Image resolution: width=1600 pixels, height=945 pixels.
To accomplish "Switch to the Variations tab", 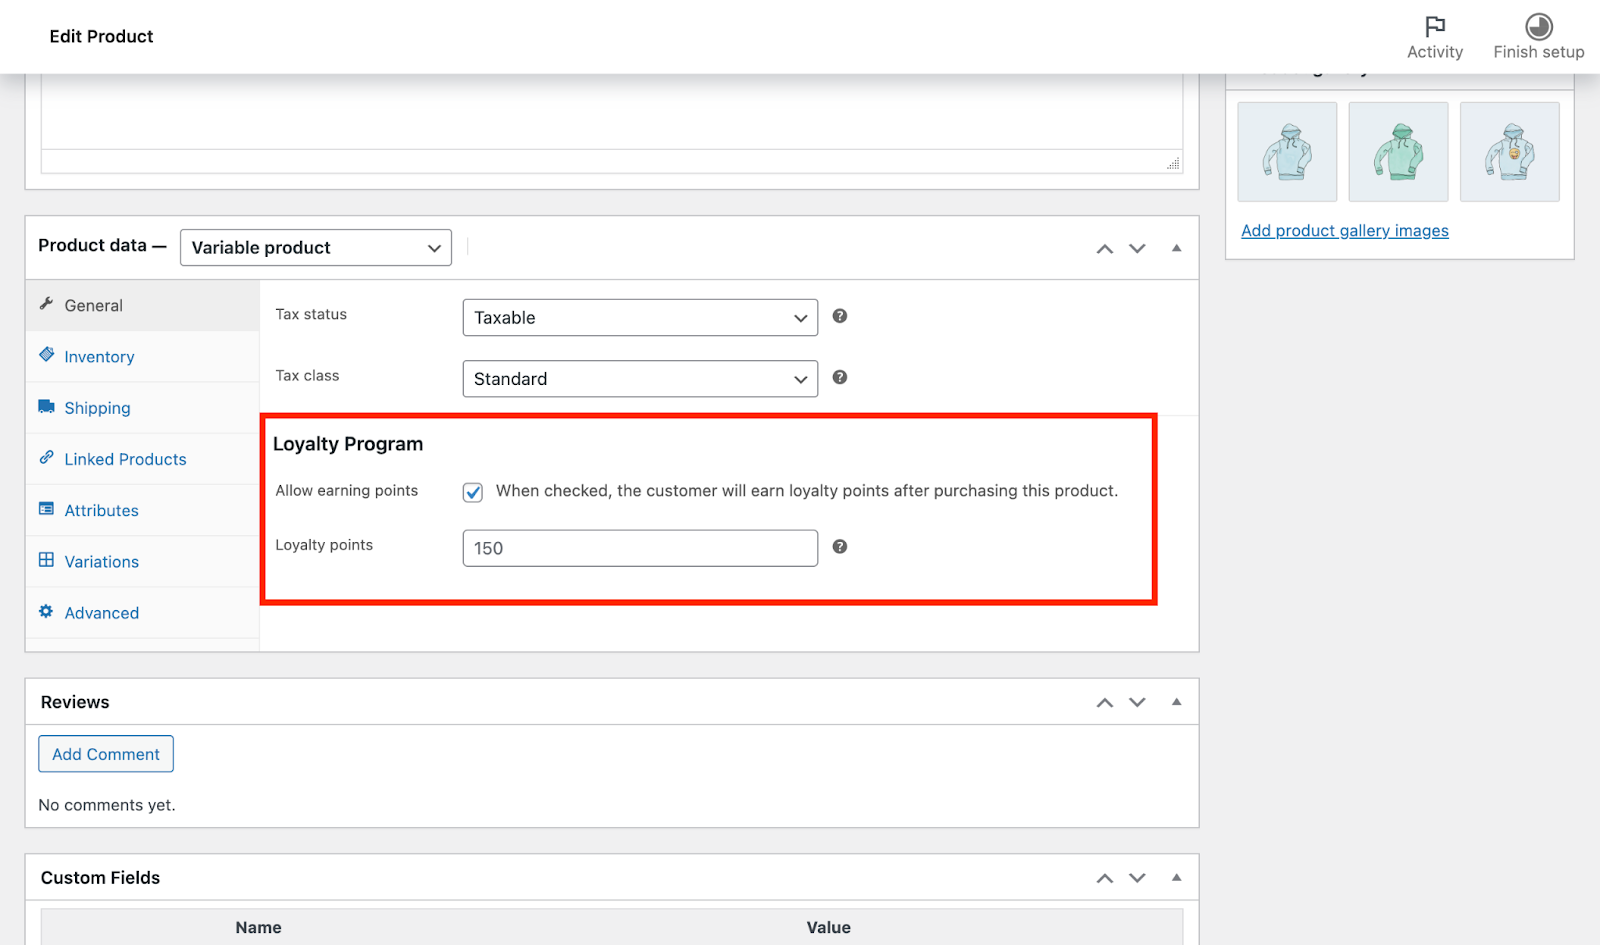I will (x=101, y=562).
